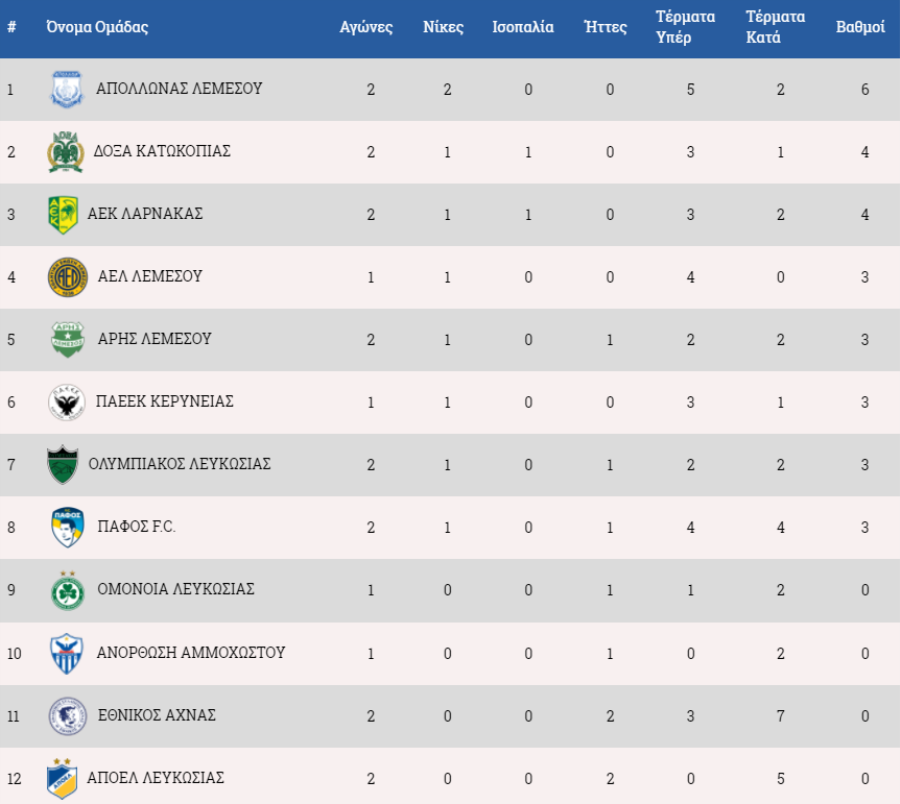Open team ΠΑΕΕΚ ΚΕΡΥΝΕΙΑΣ
900x804 pixels.
(165, 401)
